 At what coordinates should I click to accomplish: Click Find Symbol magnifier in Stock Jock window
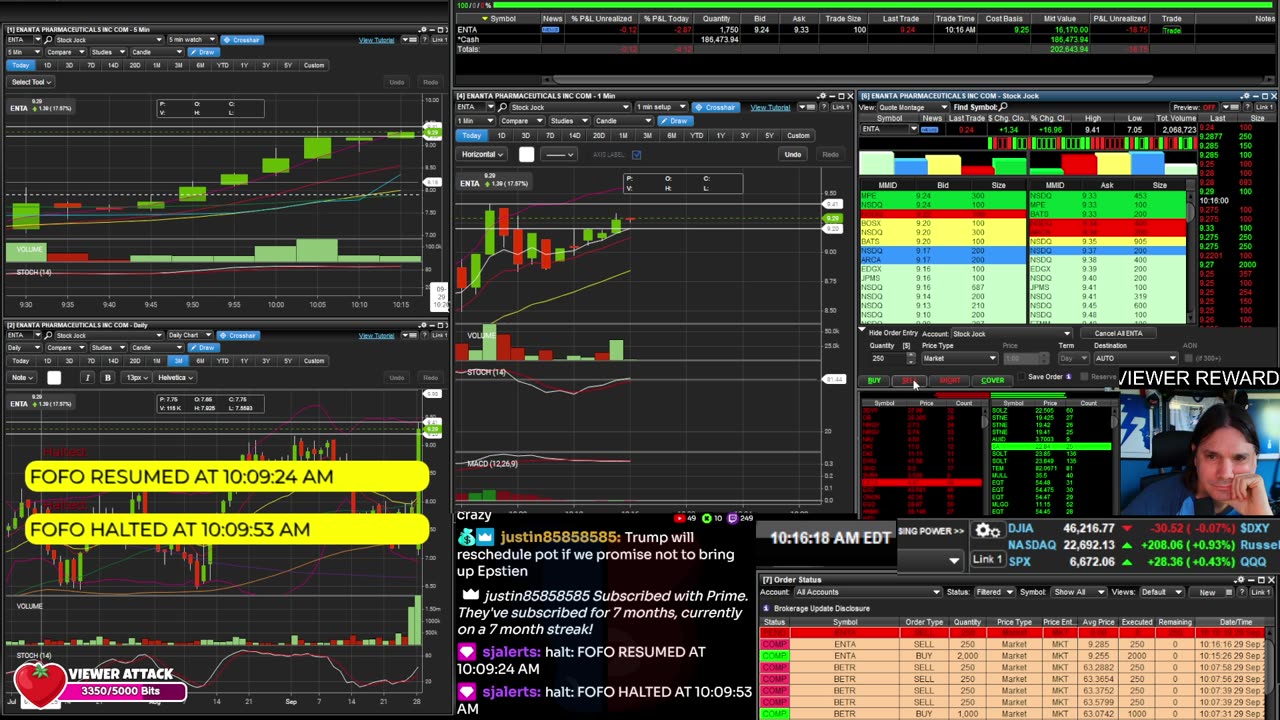[1003, 107]
